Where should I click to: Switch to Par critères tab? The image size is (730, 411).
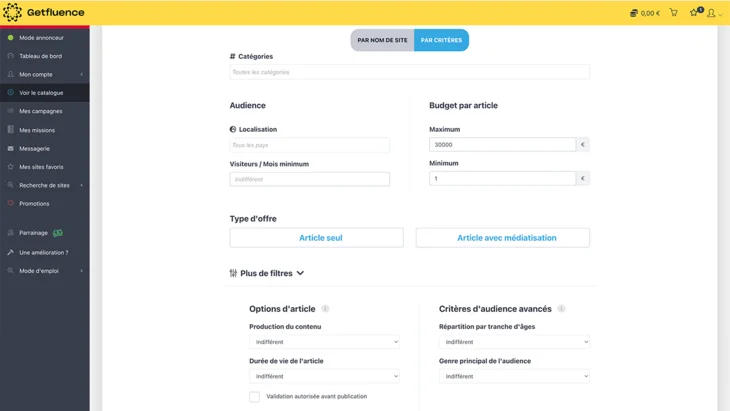point(441,40)
